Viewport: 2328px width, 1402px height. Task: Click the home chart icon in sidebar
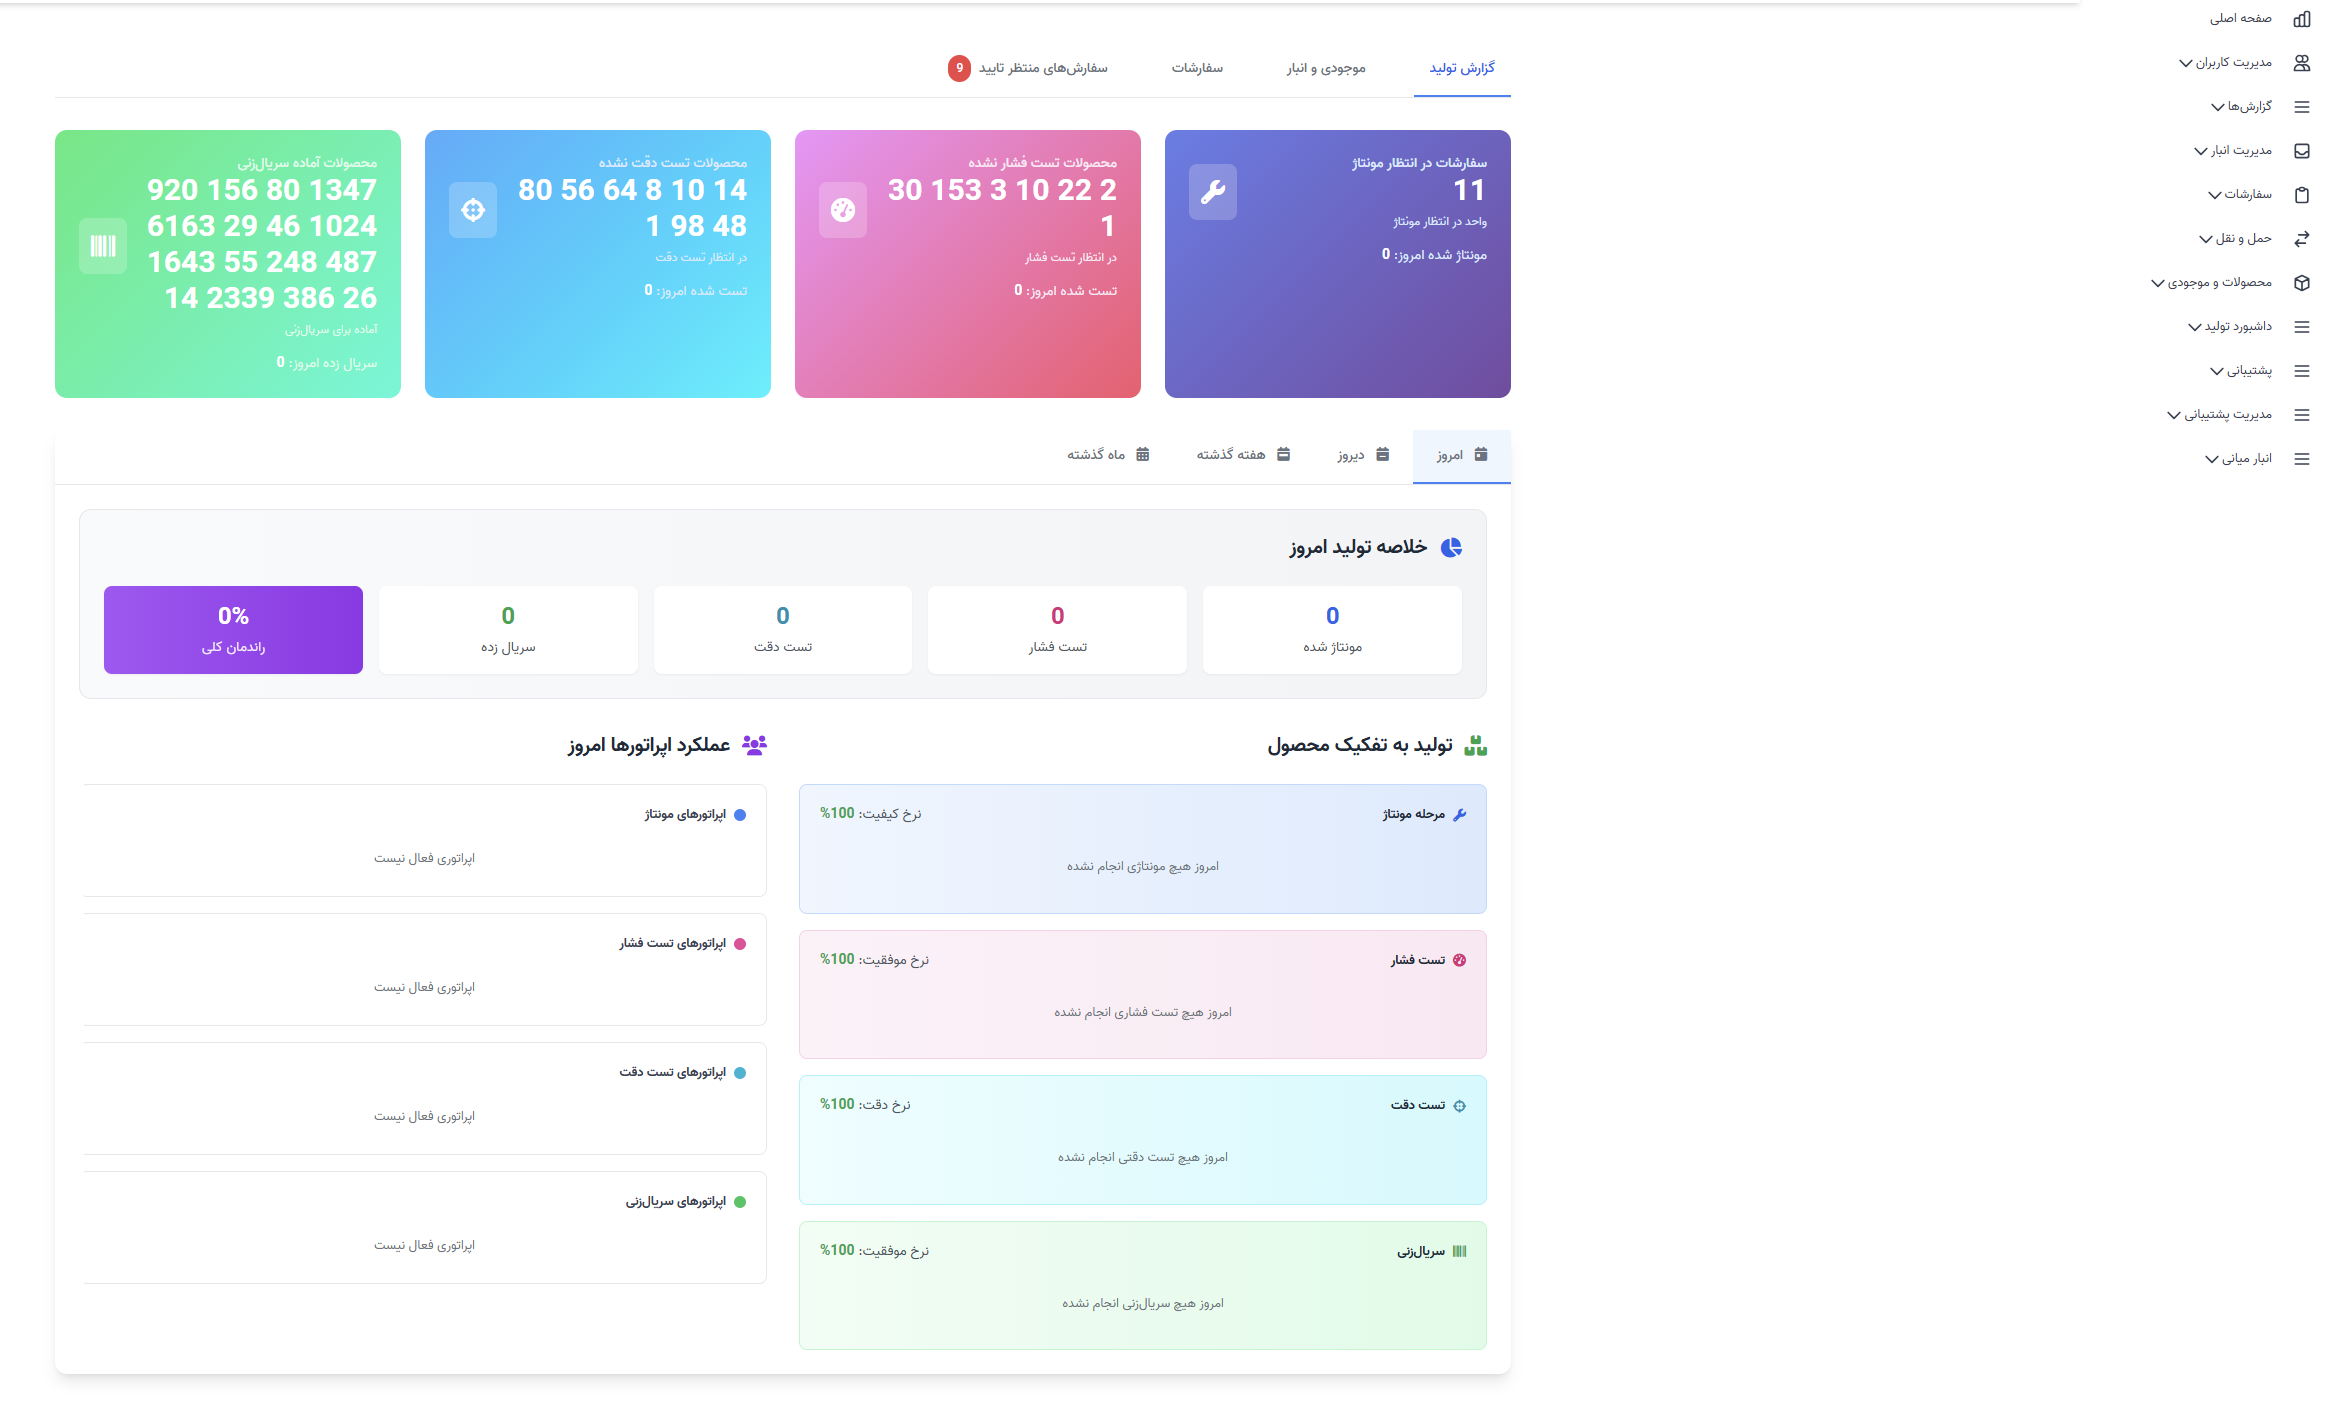(x=2301, y=19)
